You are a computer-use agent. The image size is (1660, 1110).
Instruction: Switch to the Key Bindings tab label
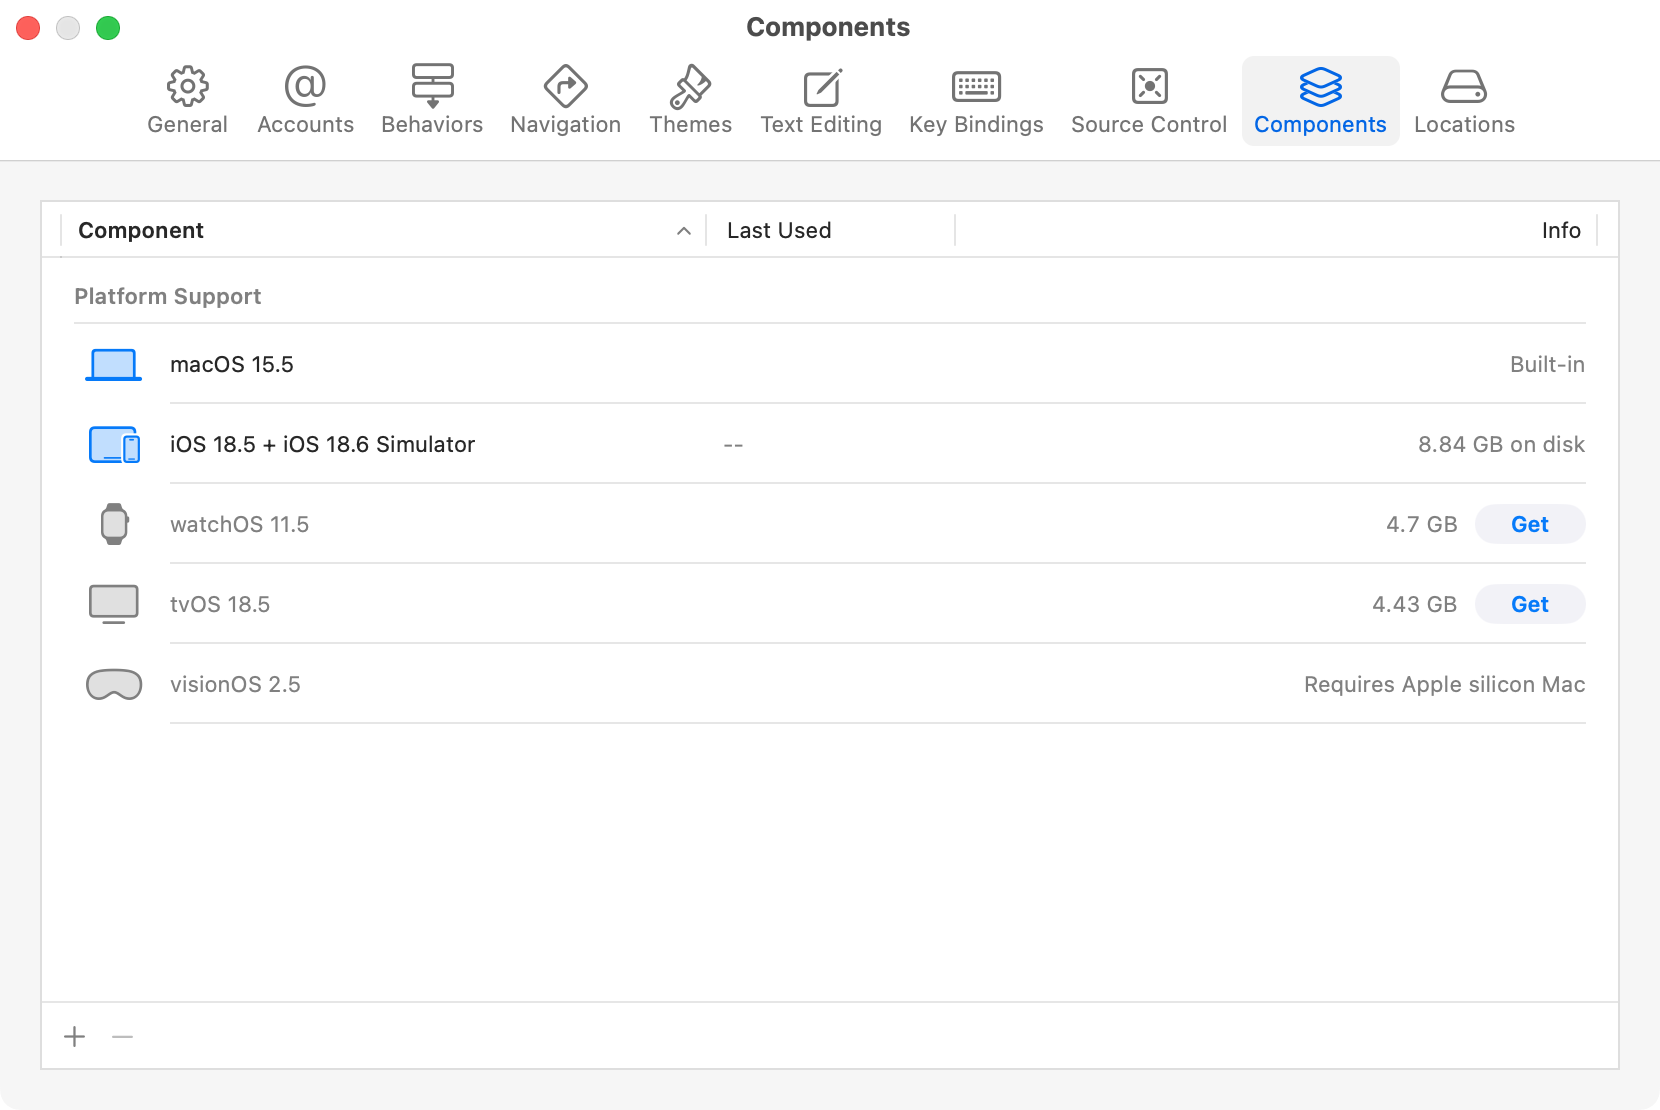976,125
